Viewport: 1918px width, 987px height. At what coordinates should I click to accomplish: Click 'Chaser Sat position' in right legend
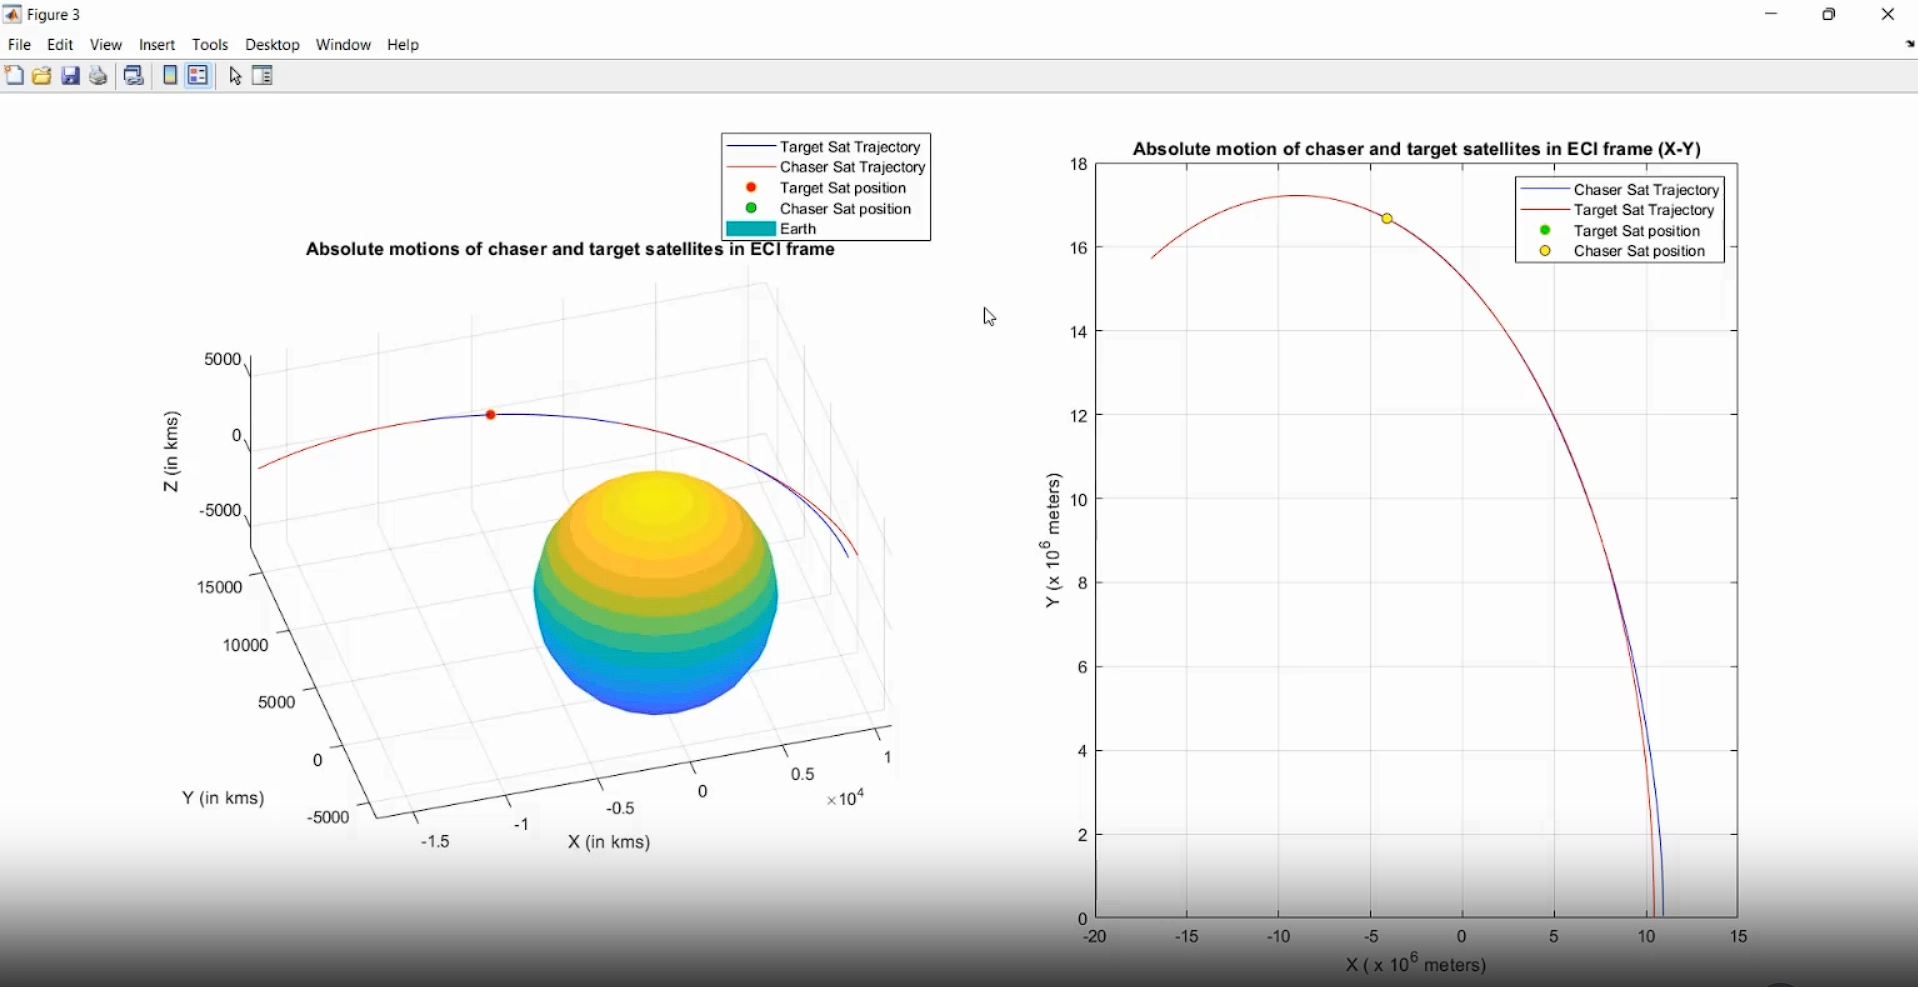pyautogui.click(x=1639, y=252)
